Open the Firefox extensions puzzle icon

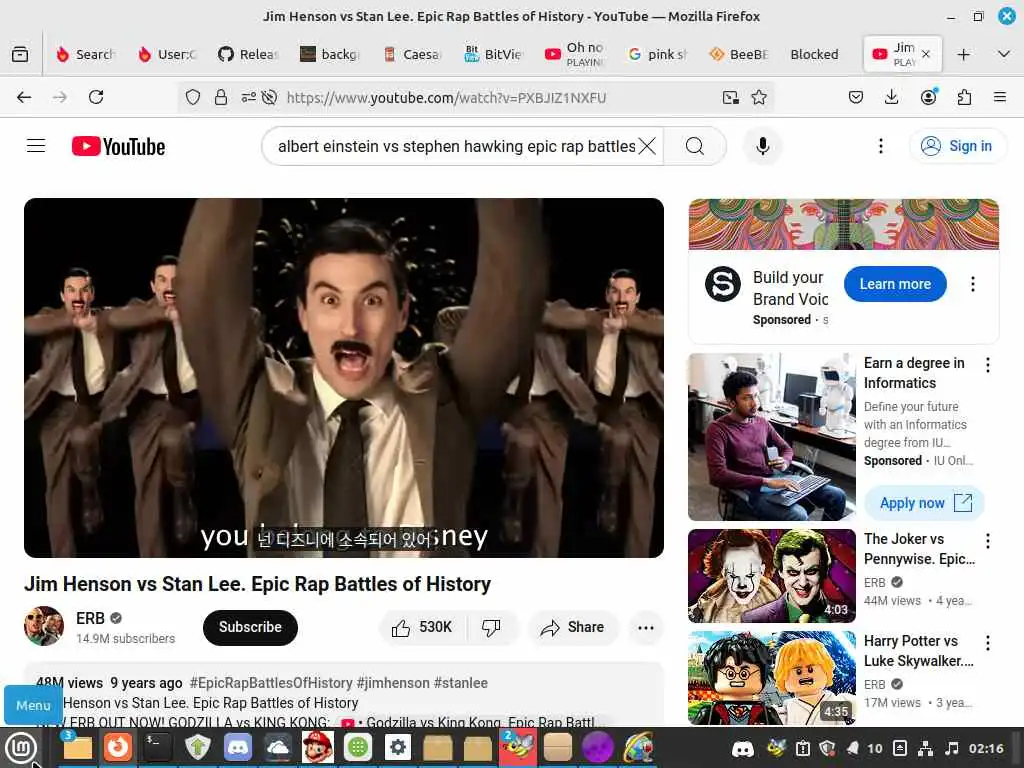point(964,97)
